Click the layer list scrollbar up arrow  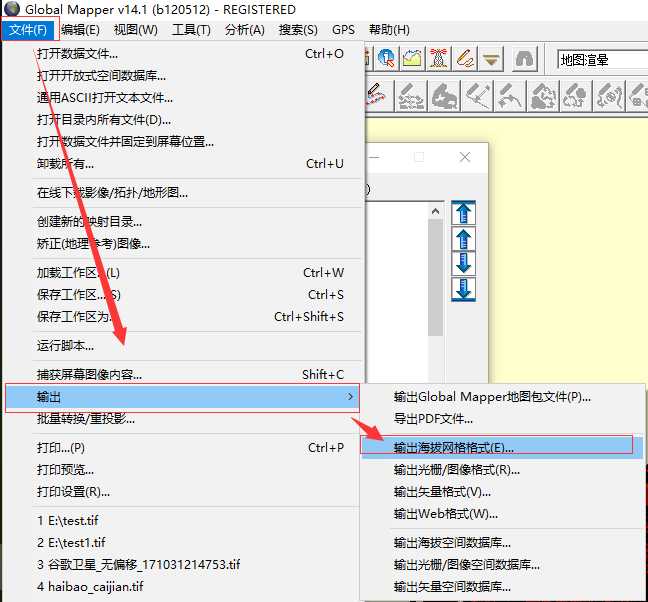pos(435,212)
